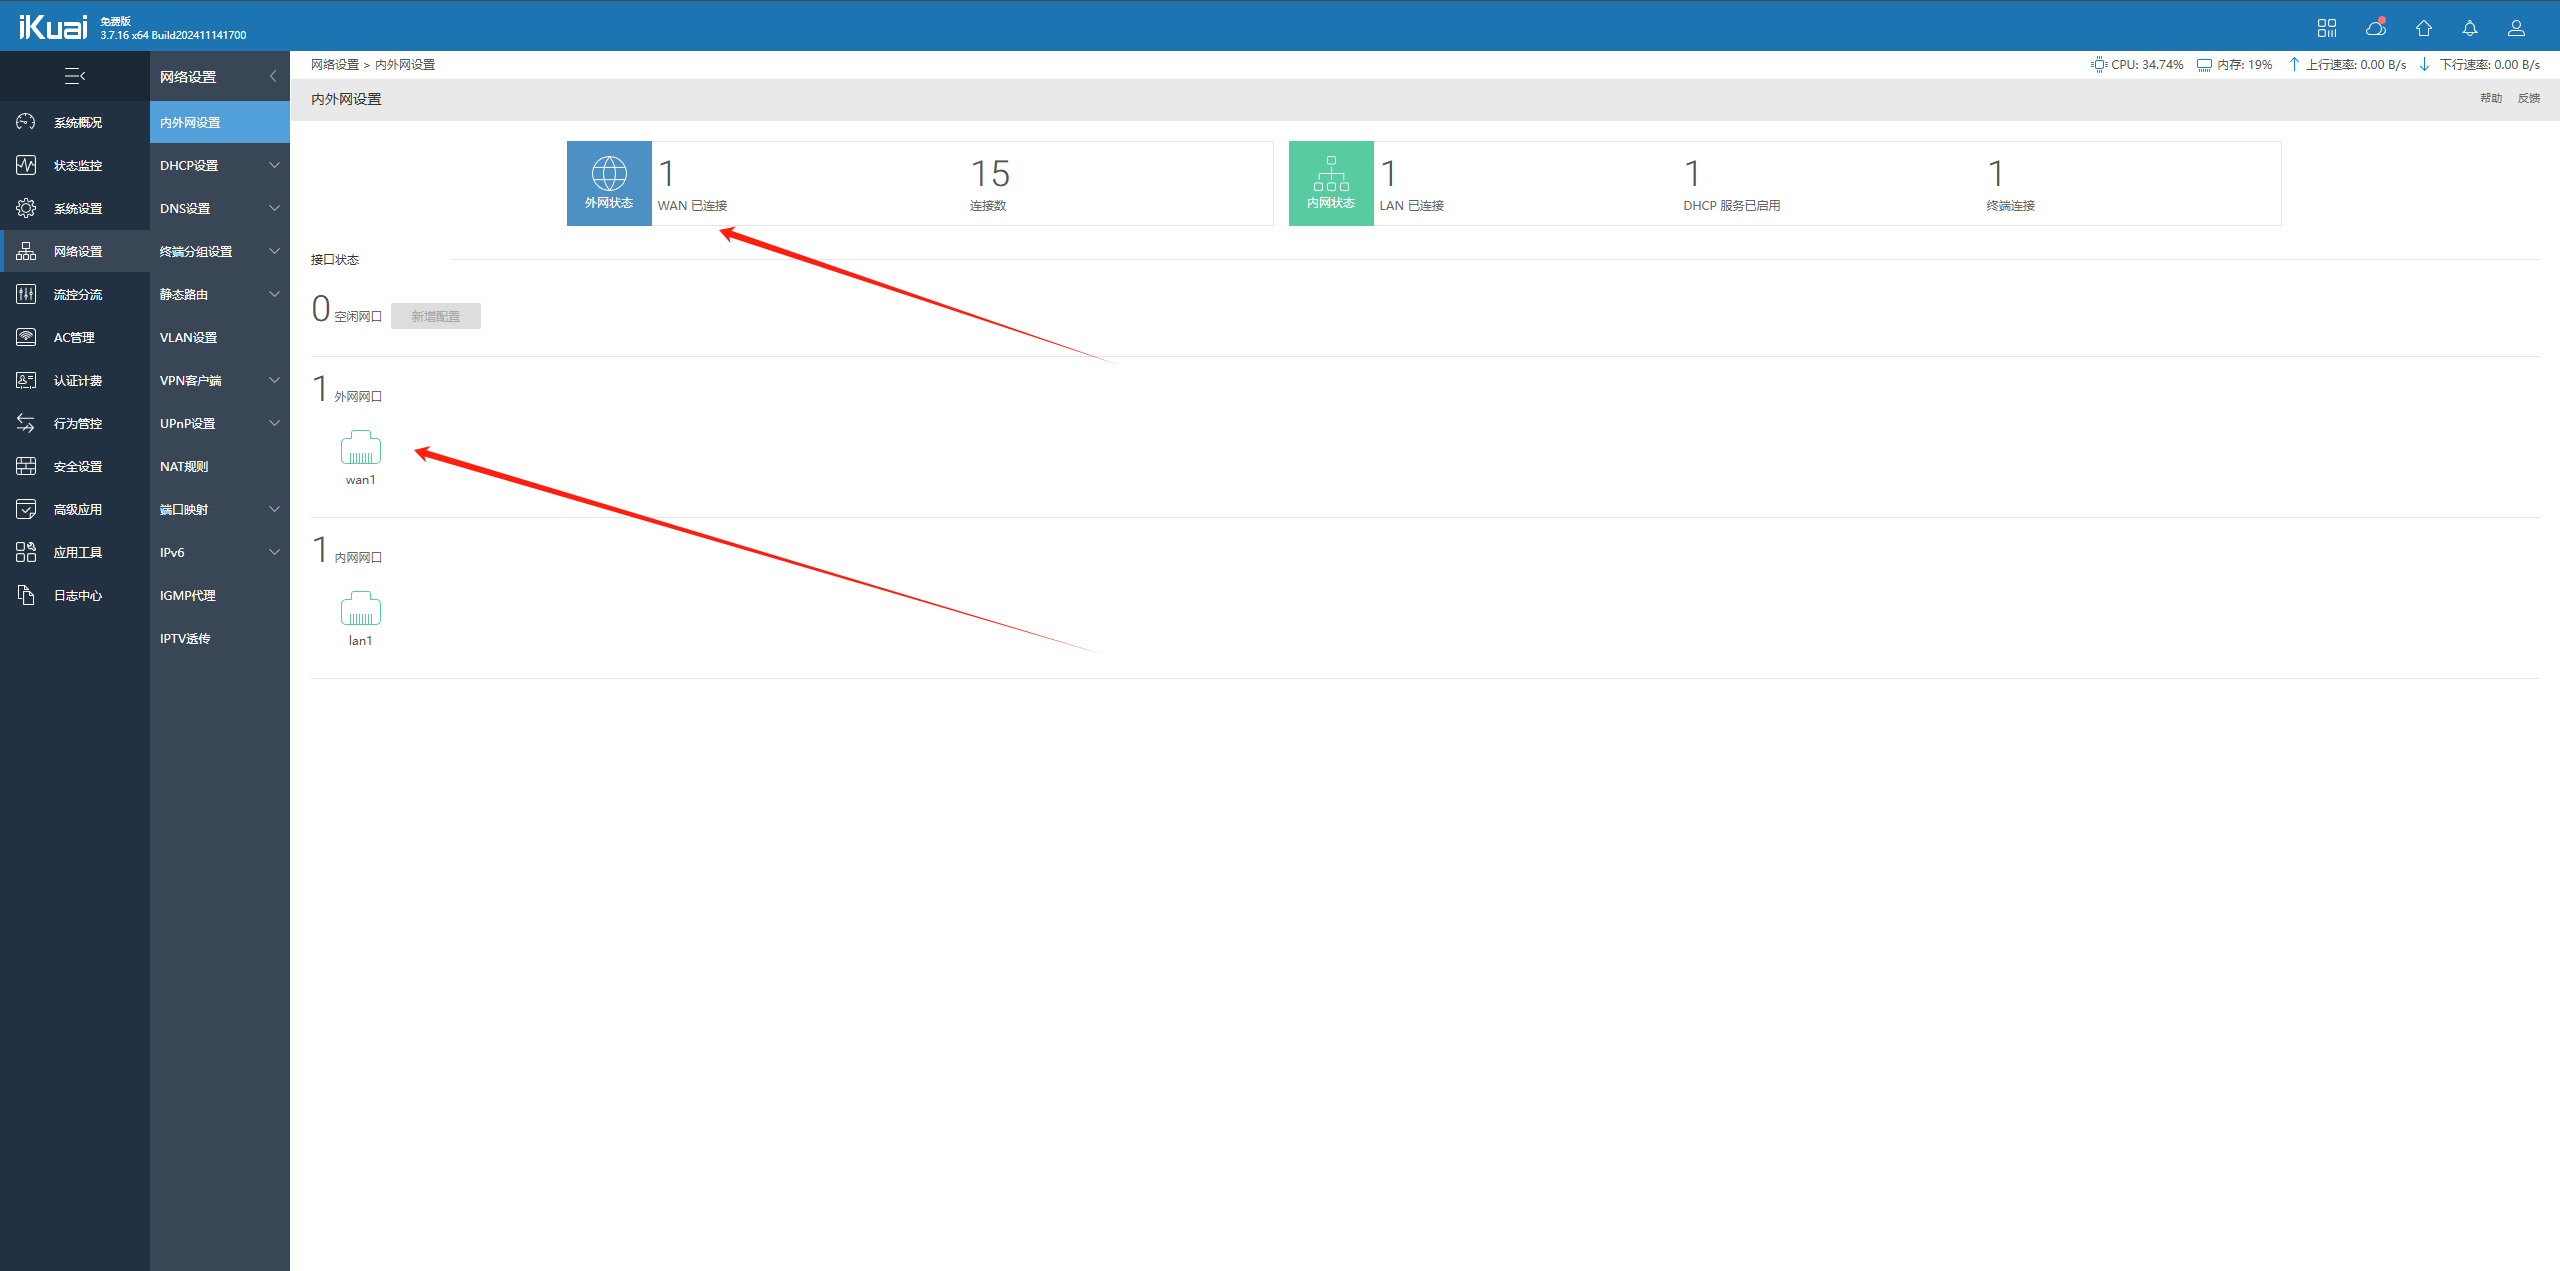This screenshot has width=2560, height=1271.
Task: Open 系统概况 in the sidebar
Action: [77, 122]
